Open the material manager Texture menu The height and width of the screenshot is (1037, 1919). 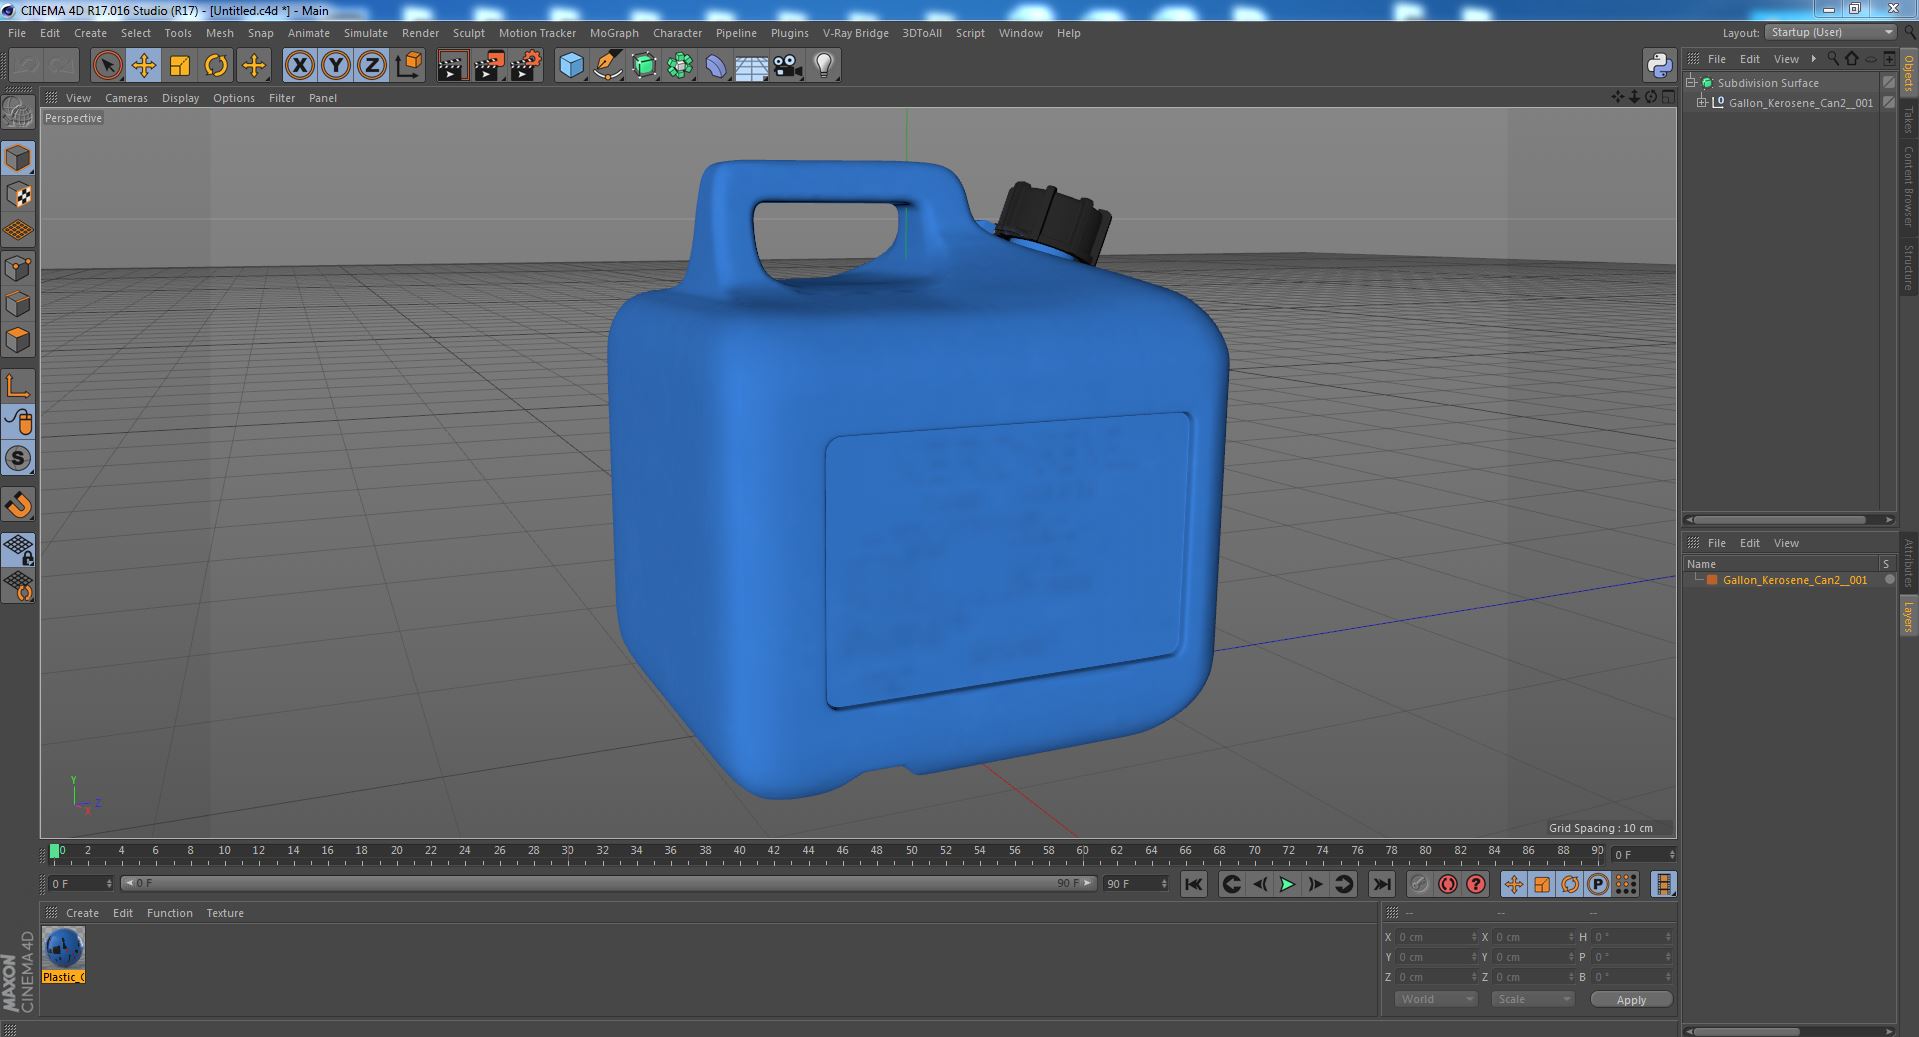225,913
